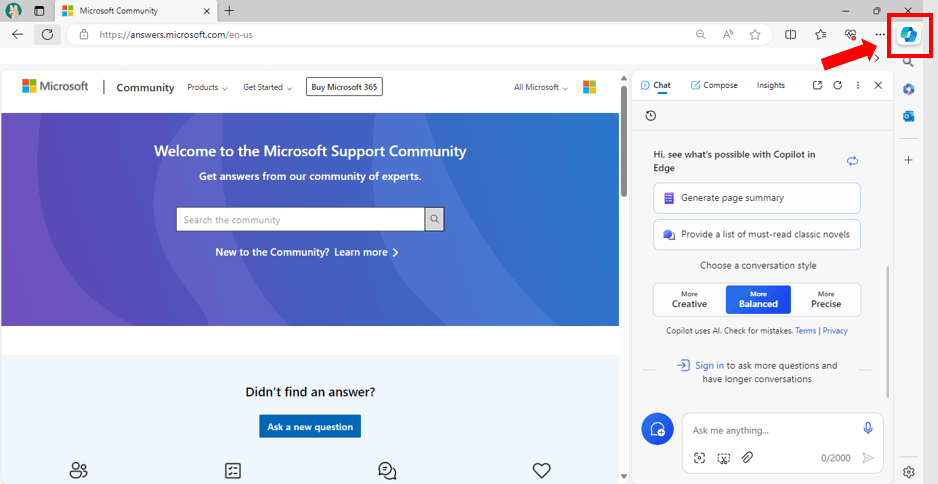Open Copilot Terms link
This screenshot has height=484, width=938.
click(805, 331)
